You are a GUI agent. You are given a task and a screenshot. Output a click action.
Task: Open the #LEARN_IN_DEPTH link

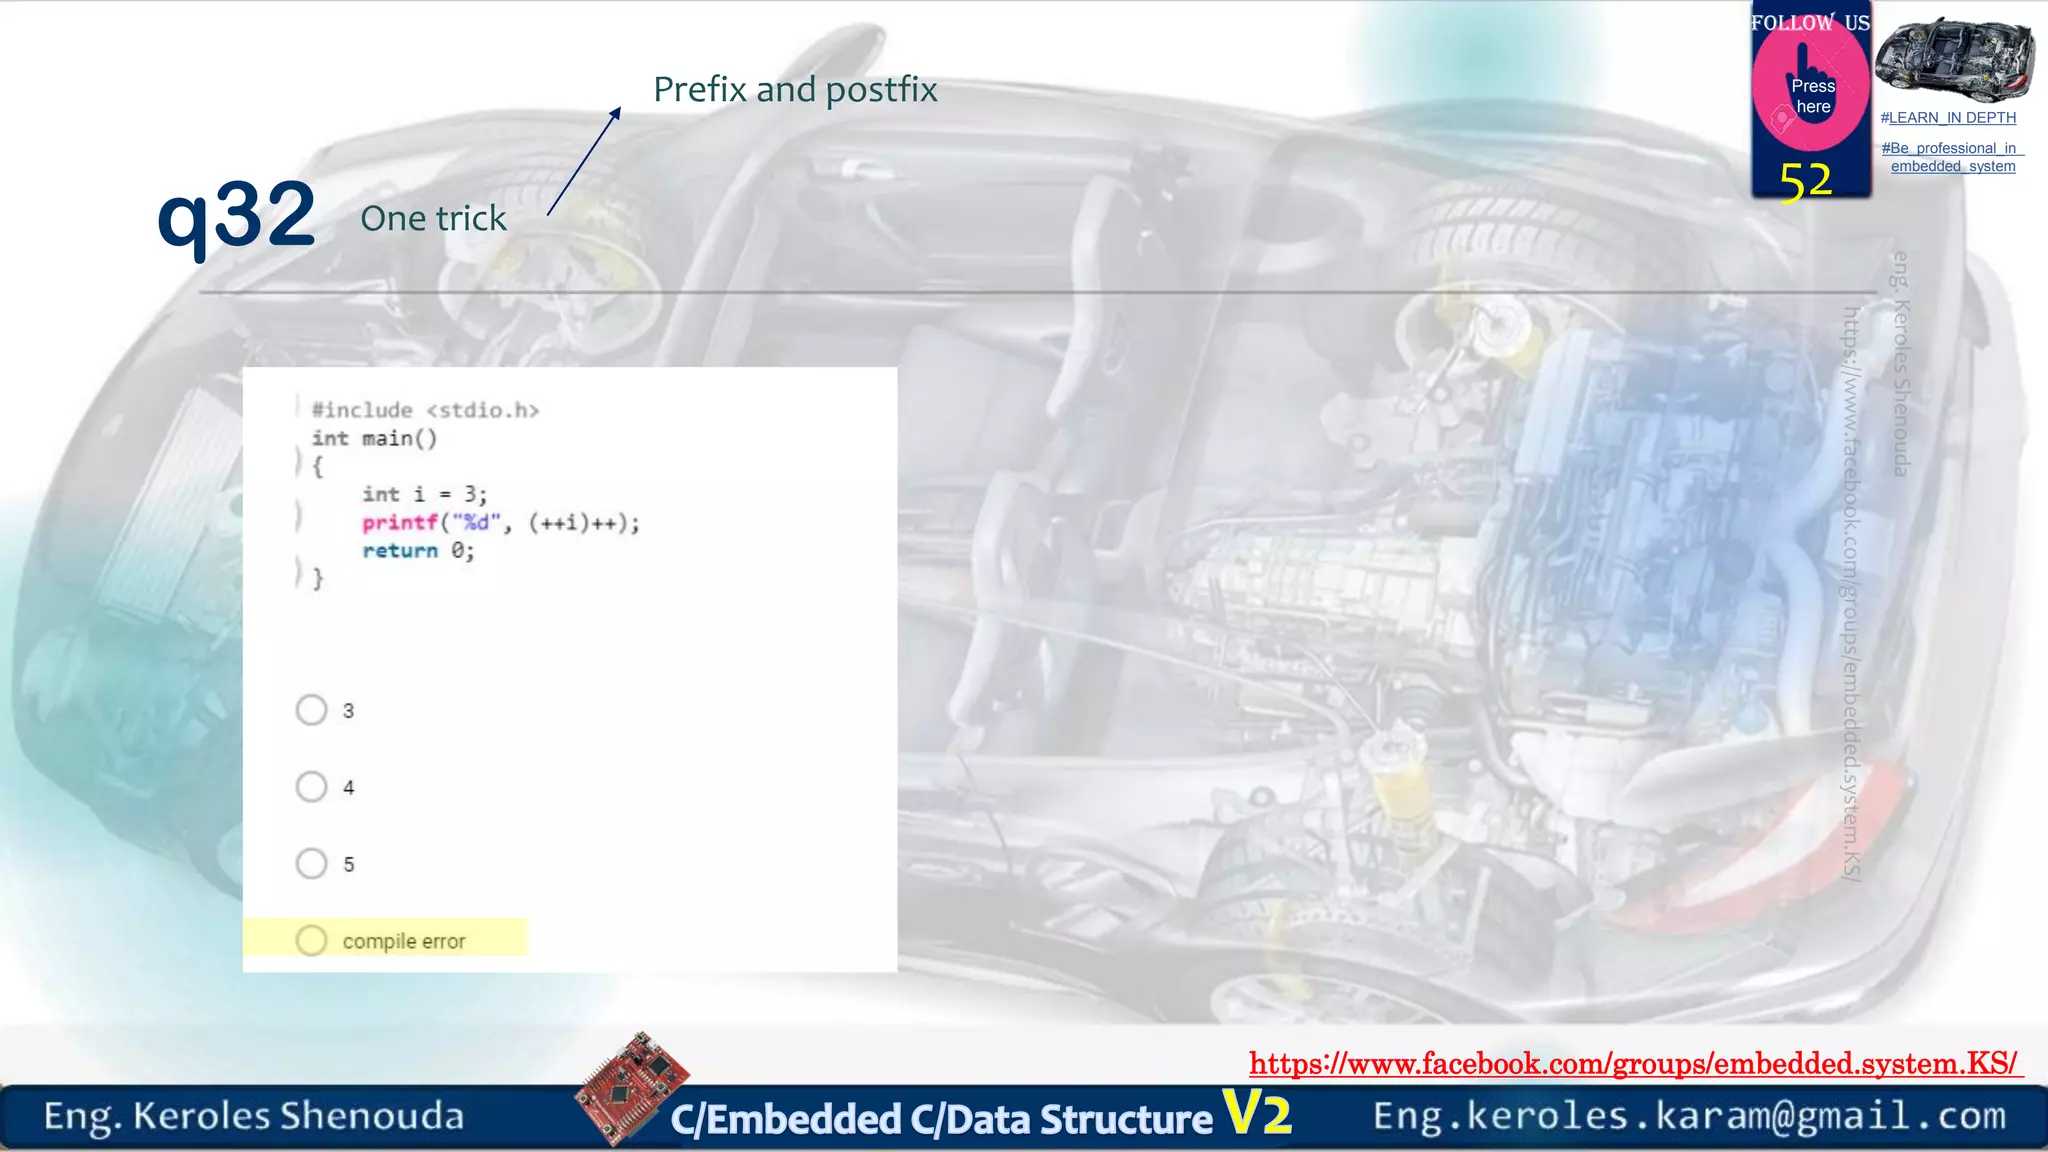(x=1948, y=118)
